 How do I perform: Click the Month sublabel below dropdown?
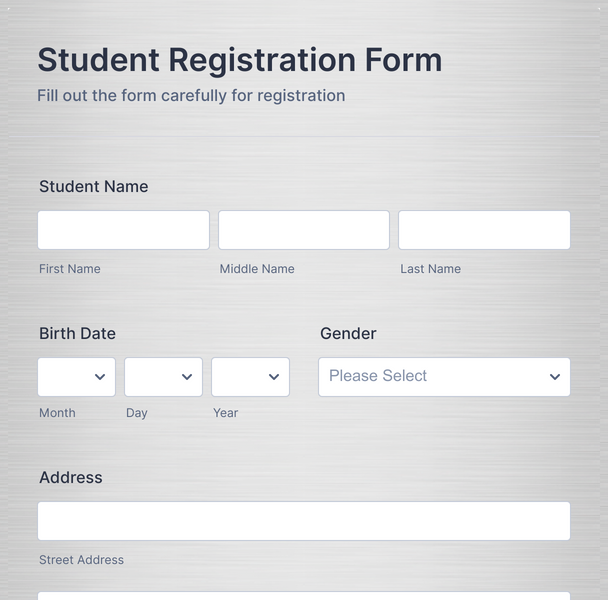[57, 413]
